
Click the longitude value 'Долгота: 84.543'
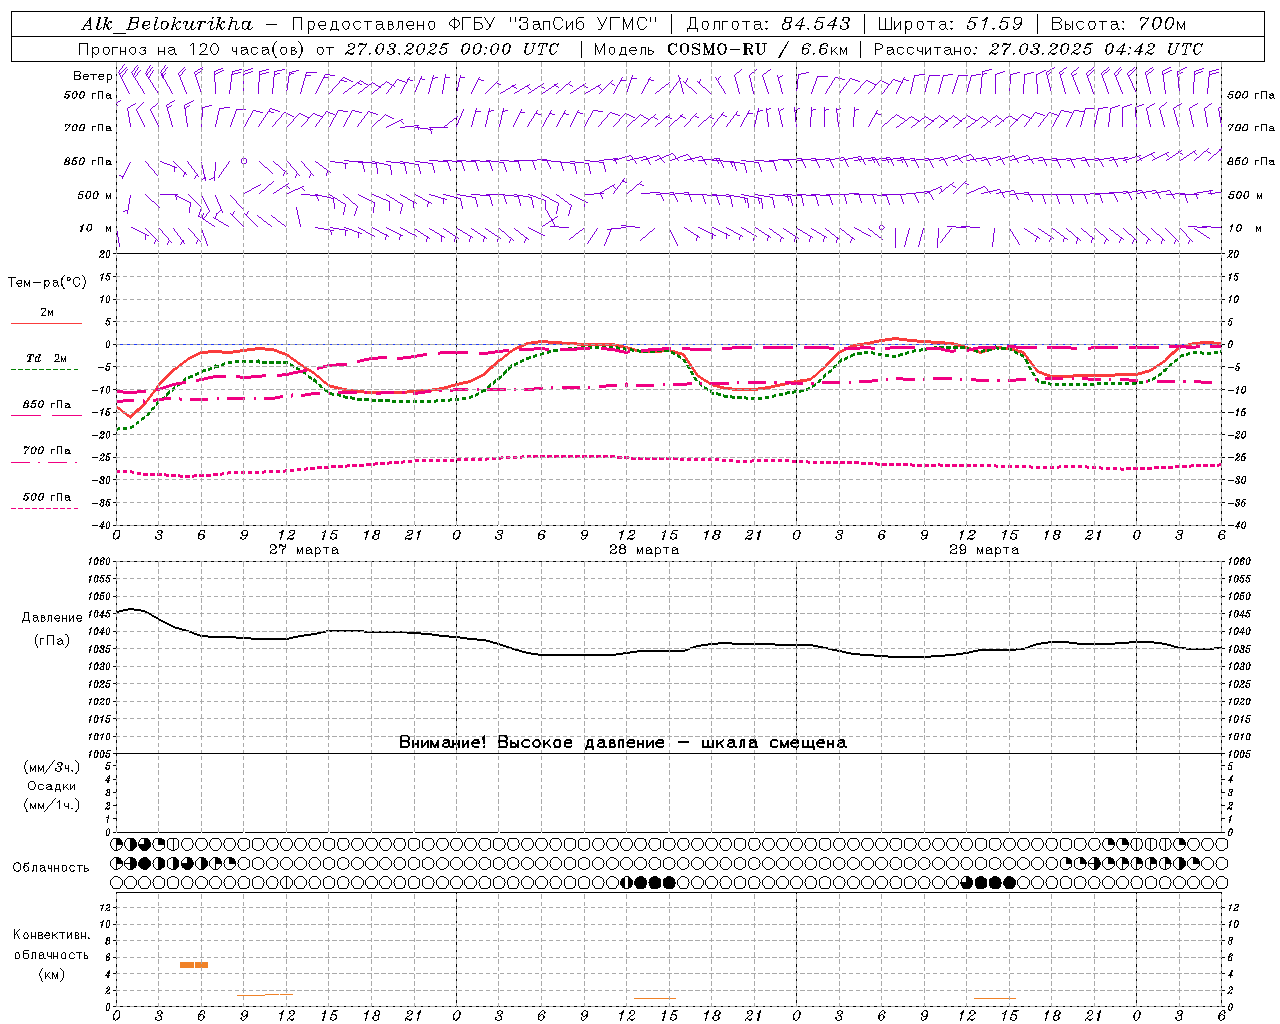768,24
